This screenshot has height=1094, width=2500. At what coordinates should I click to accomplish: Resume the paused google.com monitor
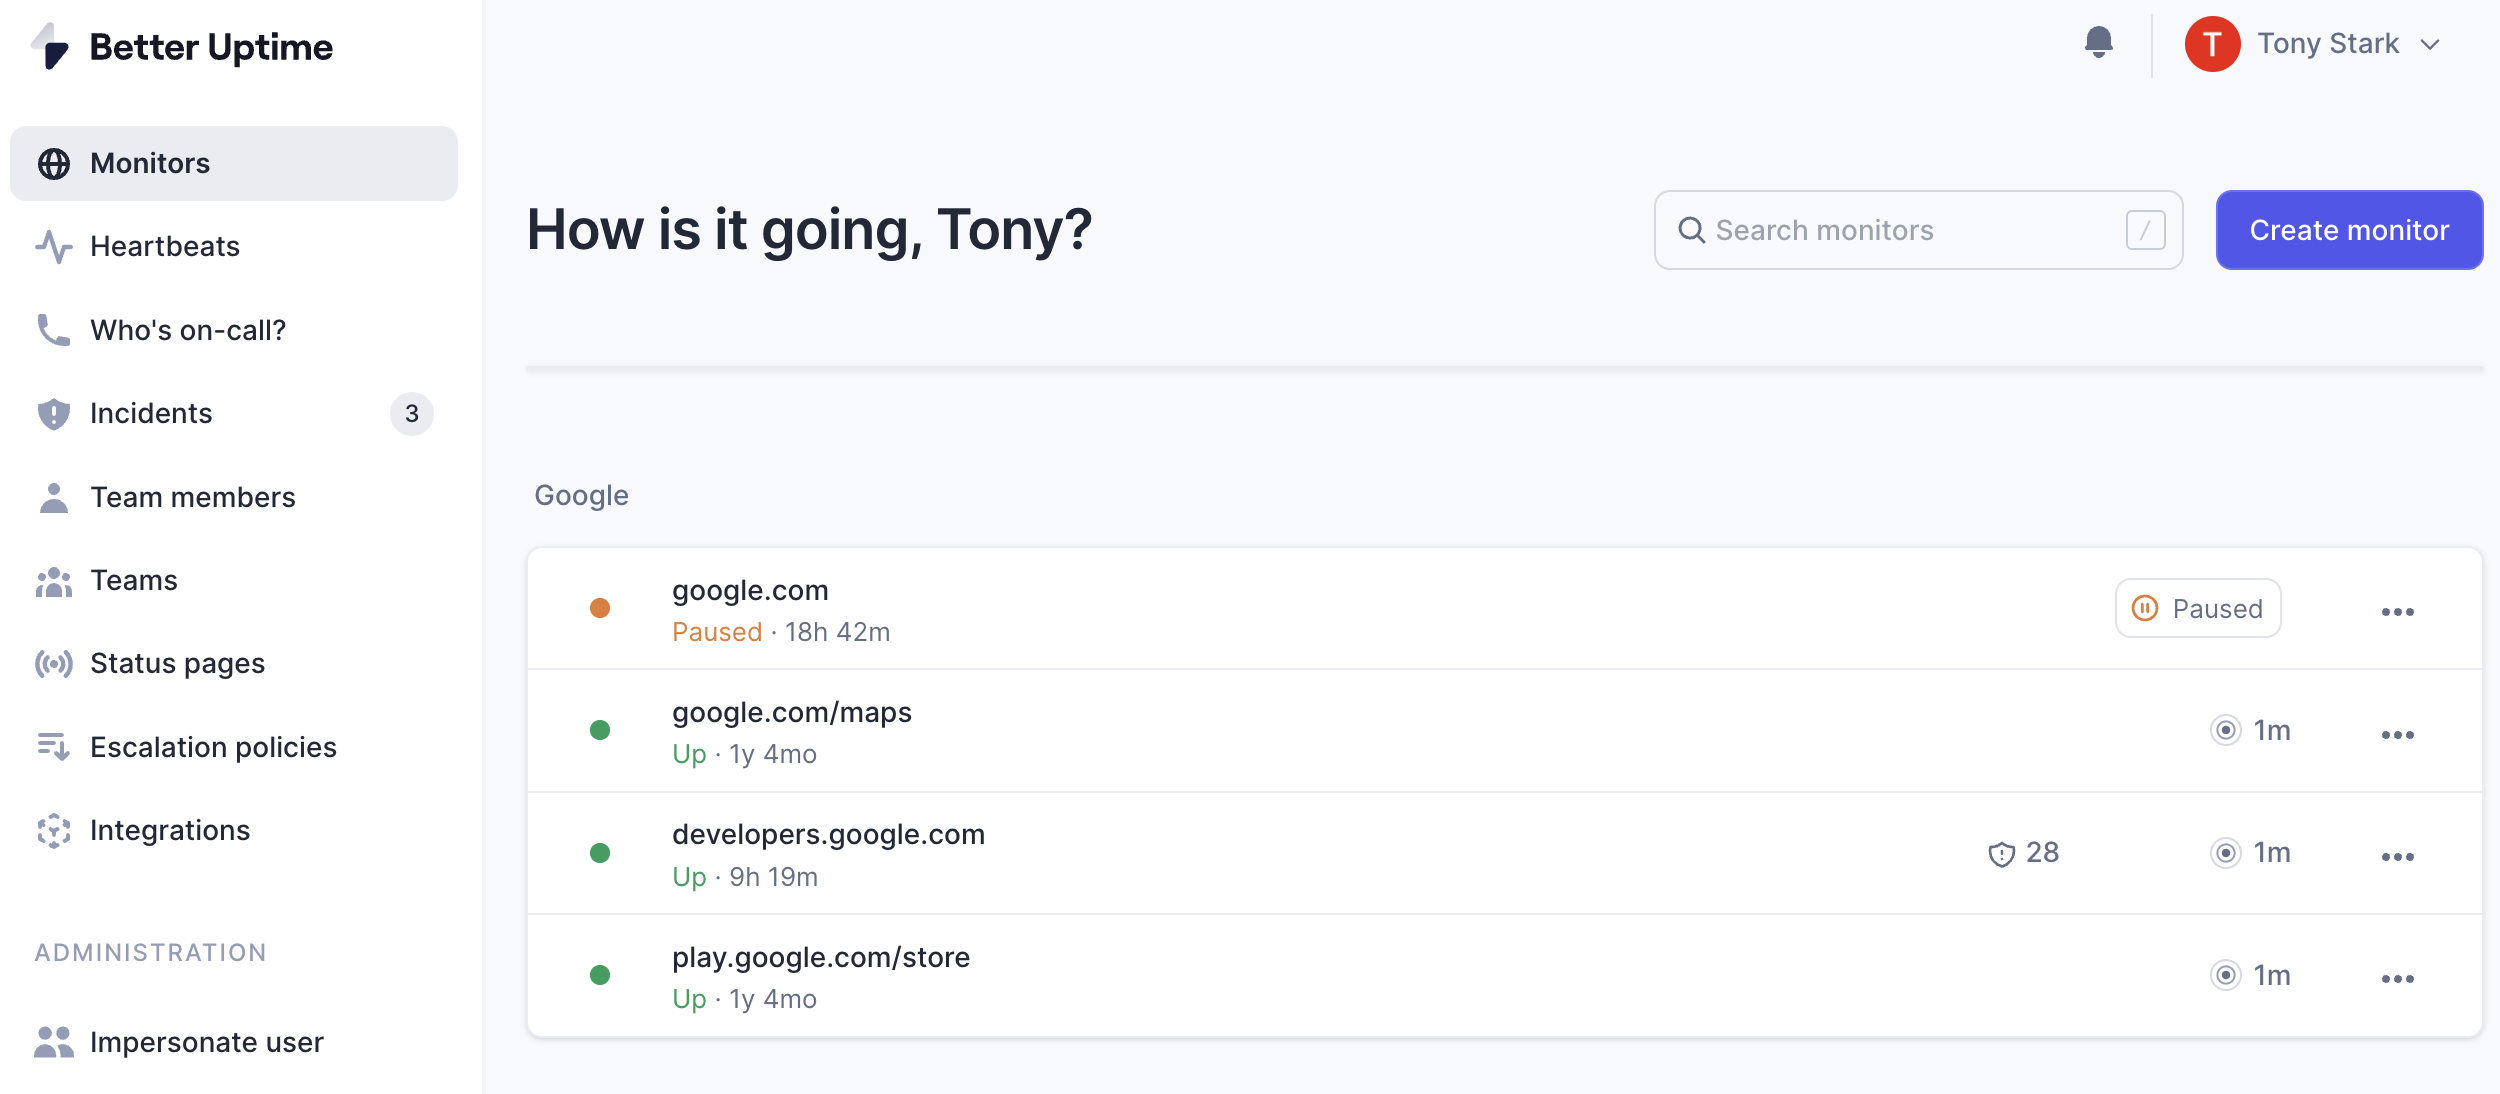tap(2197, 609)
